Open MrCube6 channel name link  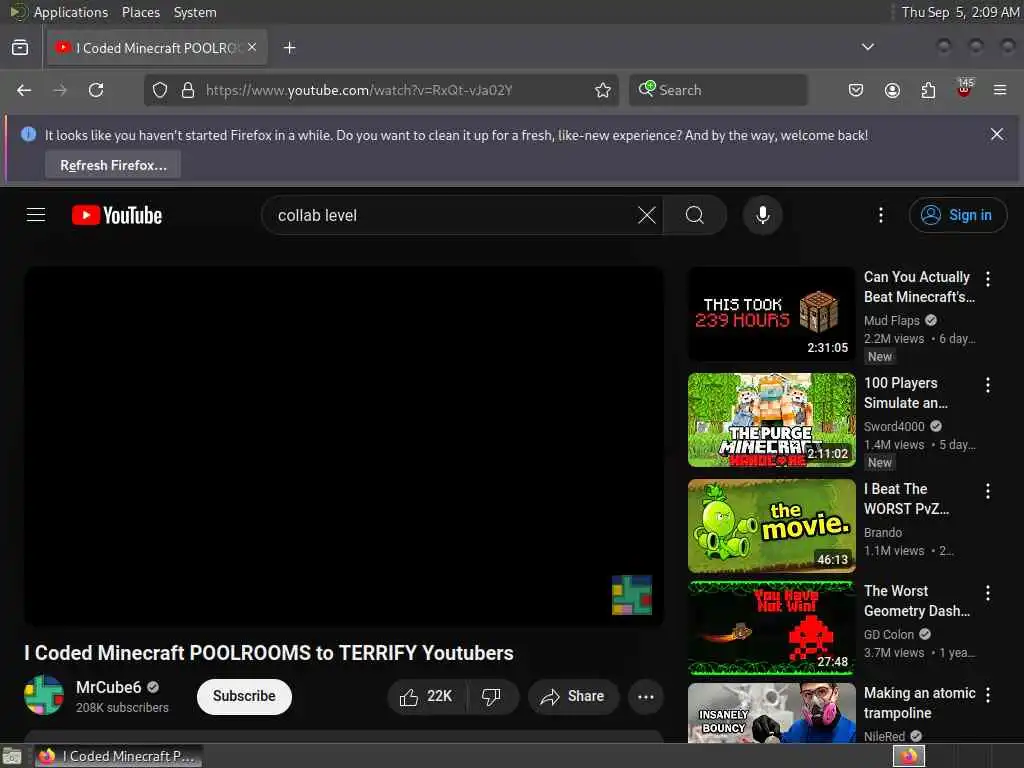(x=108, y=687)
